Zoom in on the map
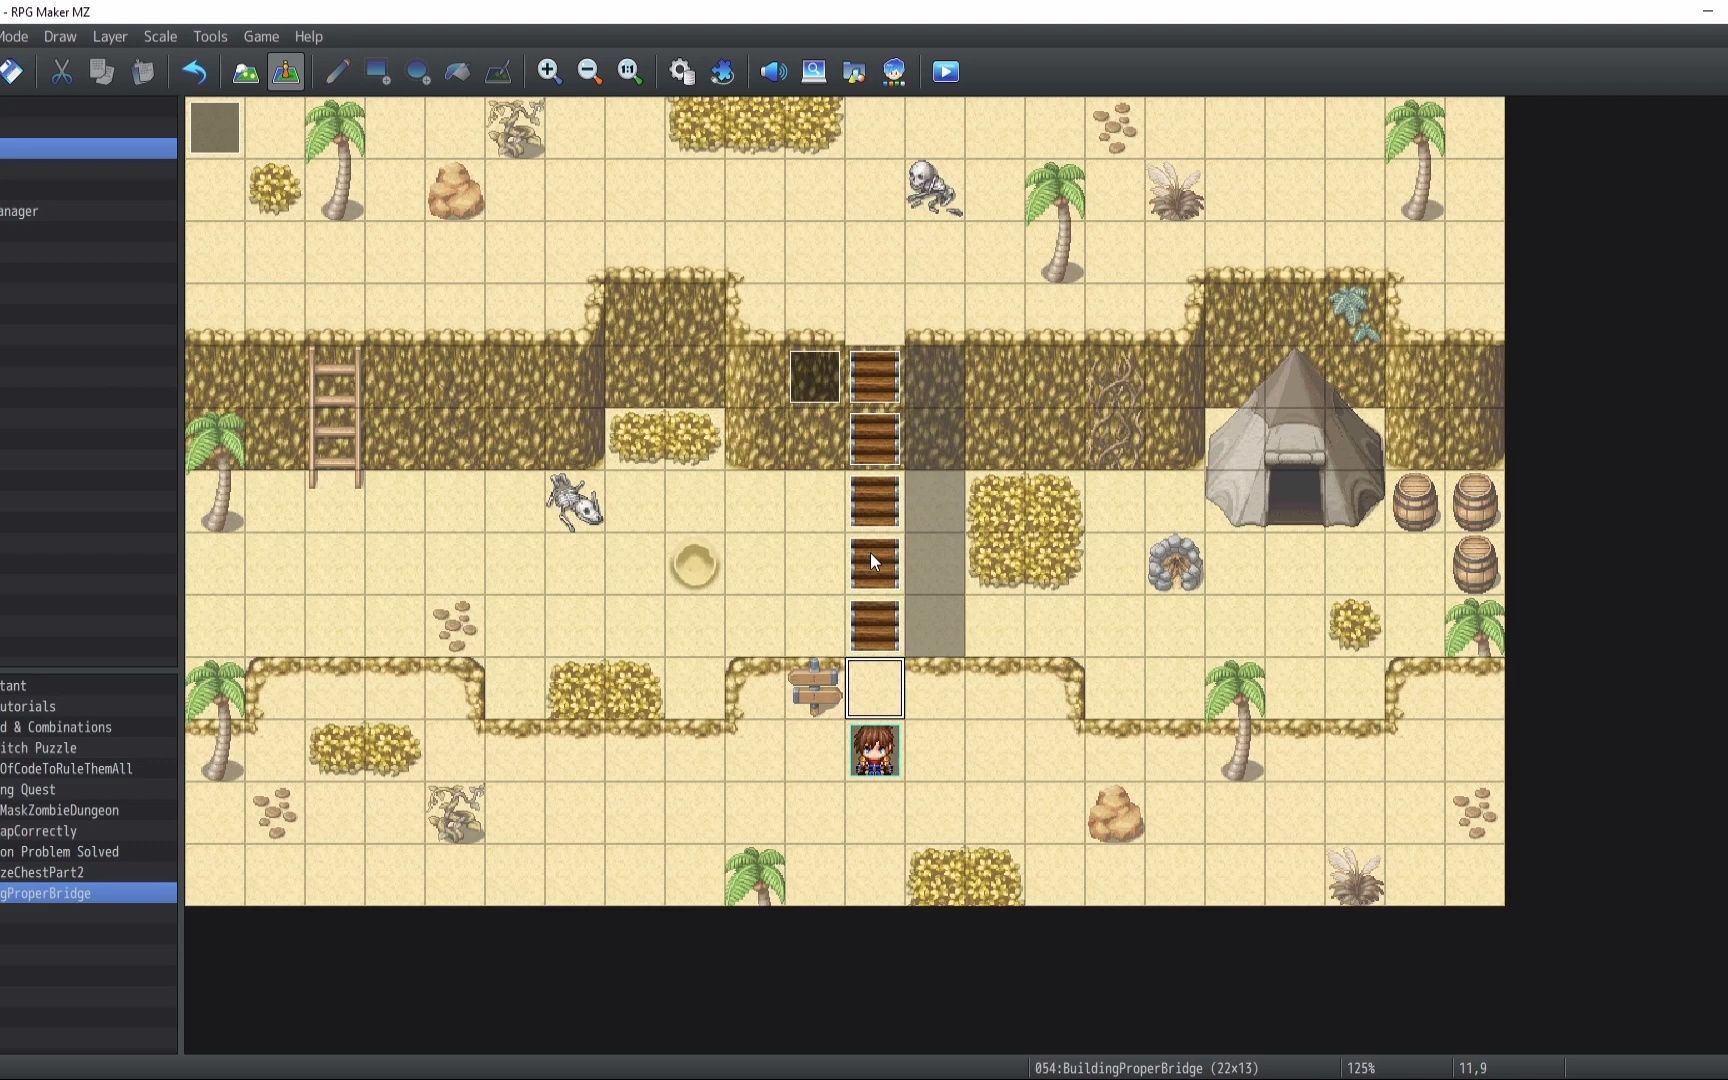 pyautogui.click(x=549, y=72)
